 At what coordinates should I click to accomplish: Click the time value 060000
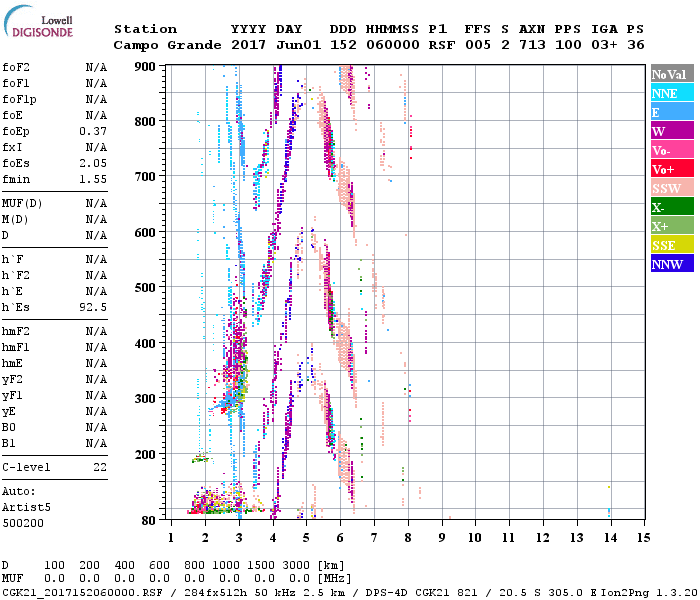(x=392, y=45)
